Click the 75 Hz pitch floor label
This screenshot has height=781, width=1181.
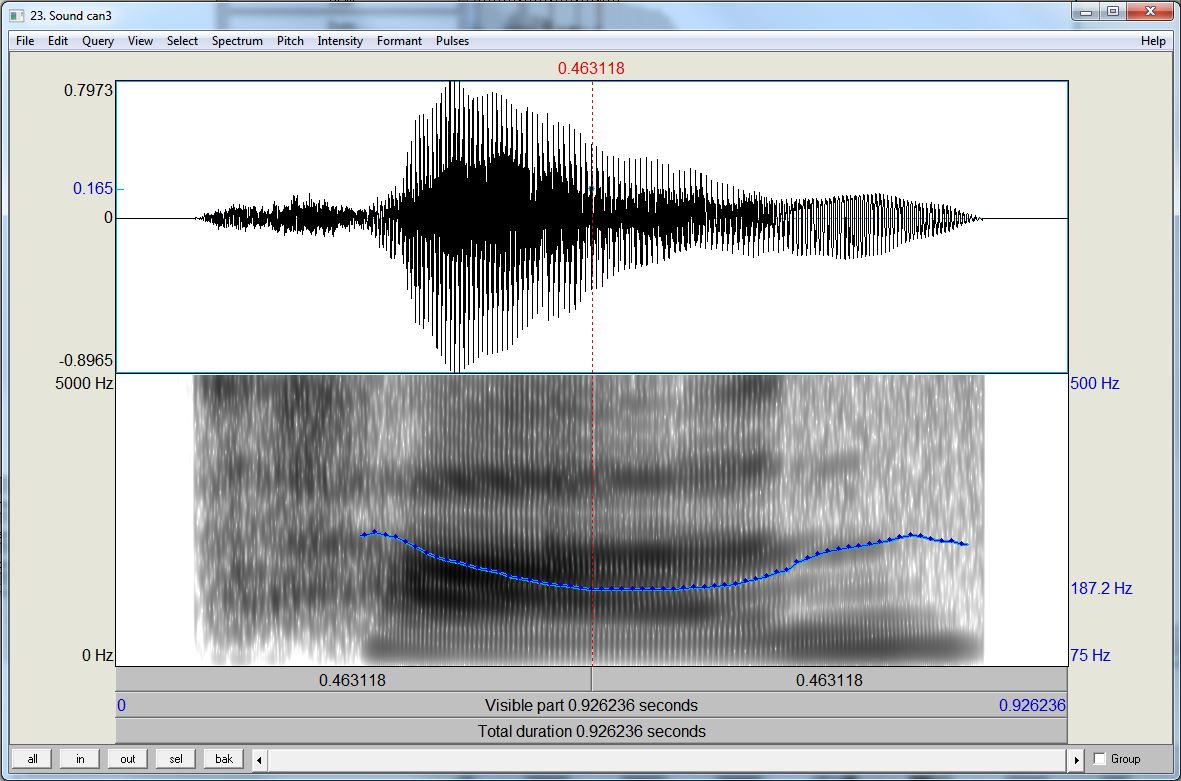pos(1091,655)
